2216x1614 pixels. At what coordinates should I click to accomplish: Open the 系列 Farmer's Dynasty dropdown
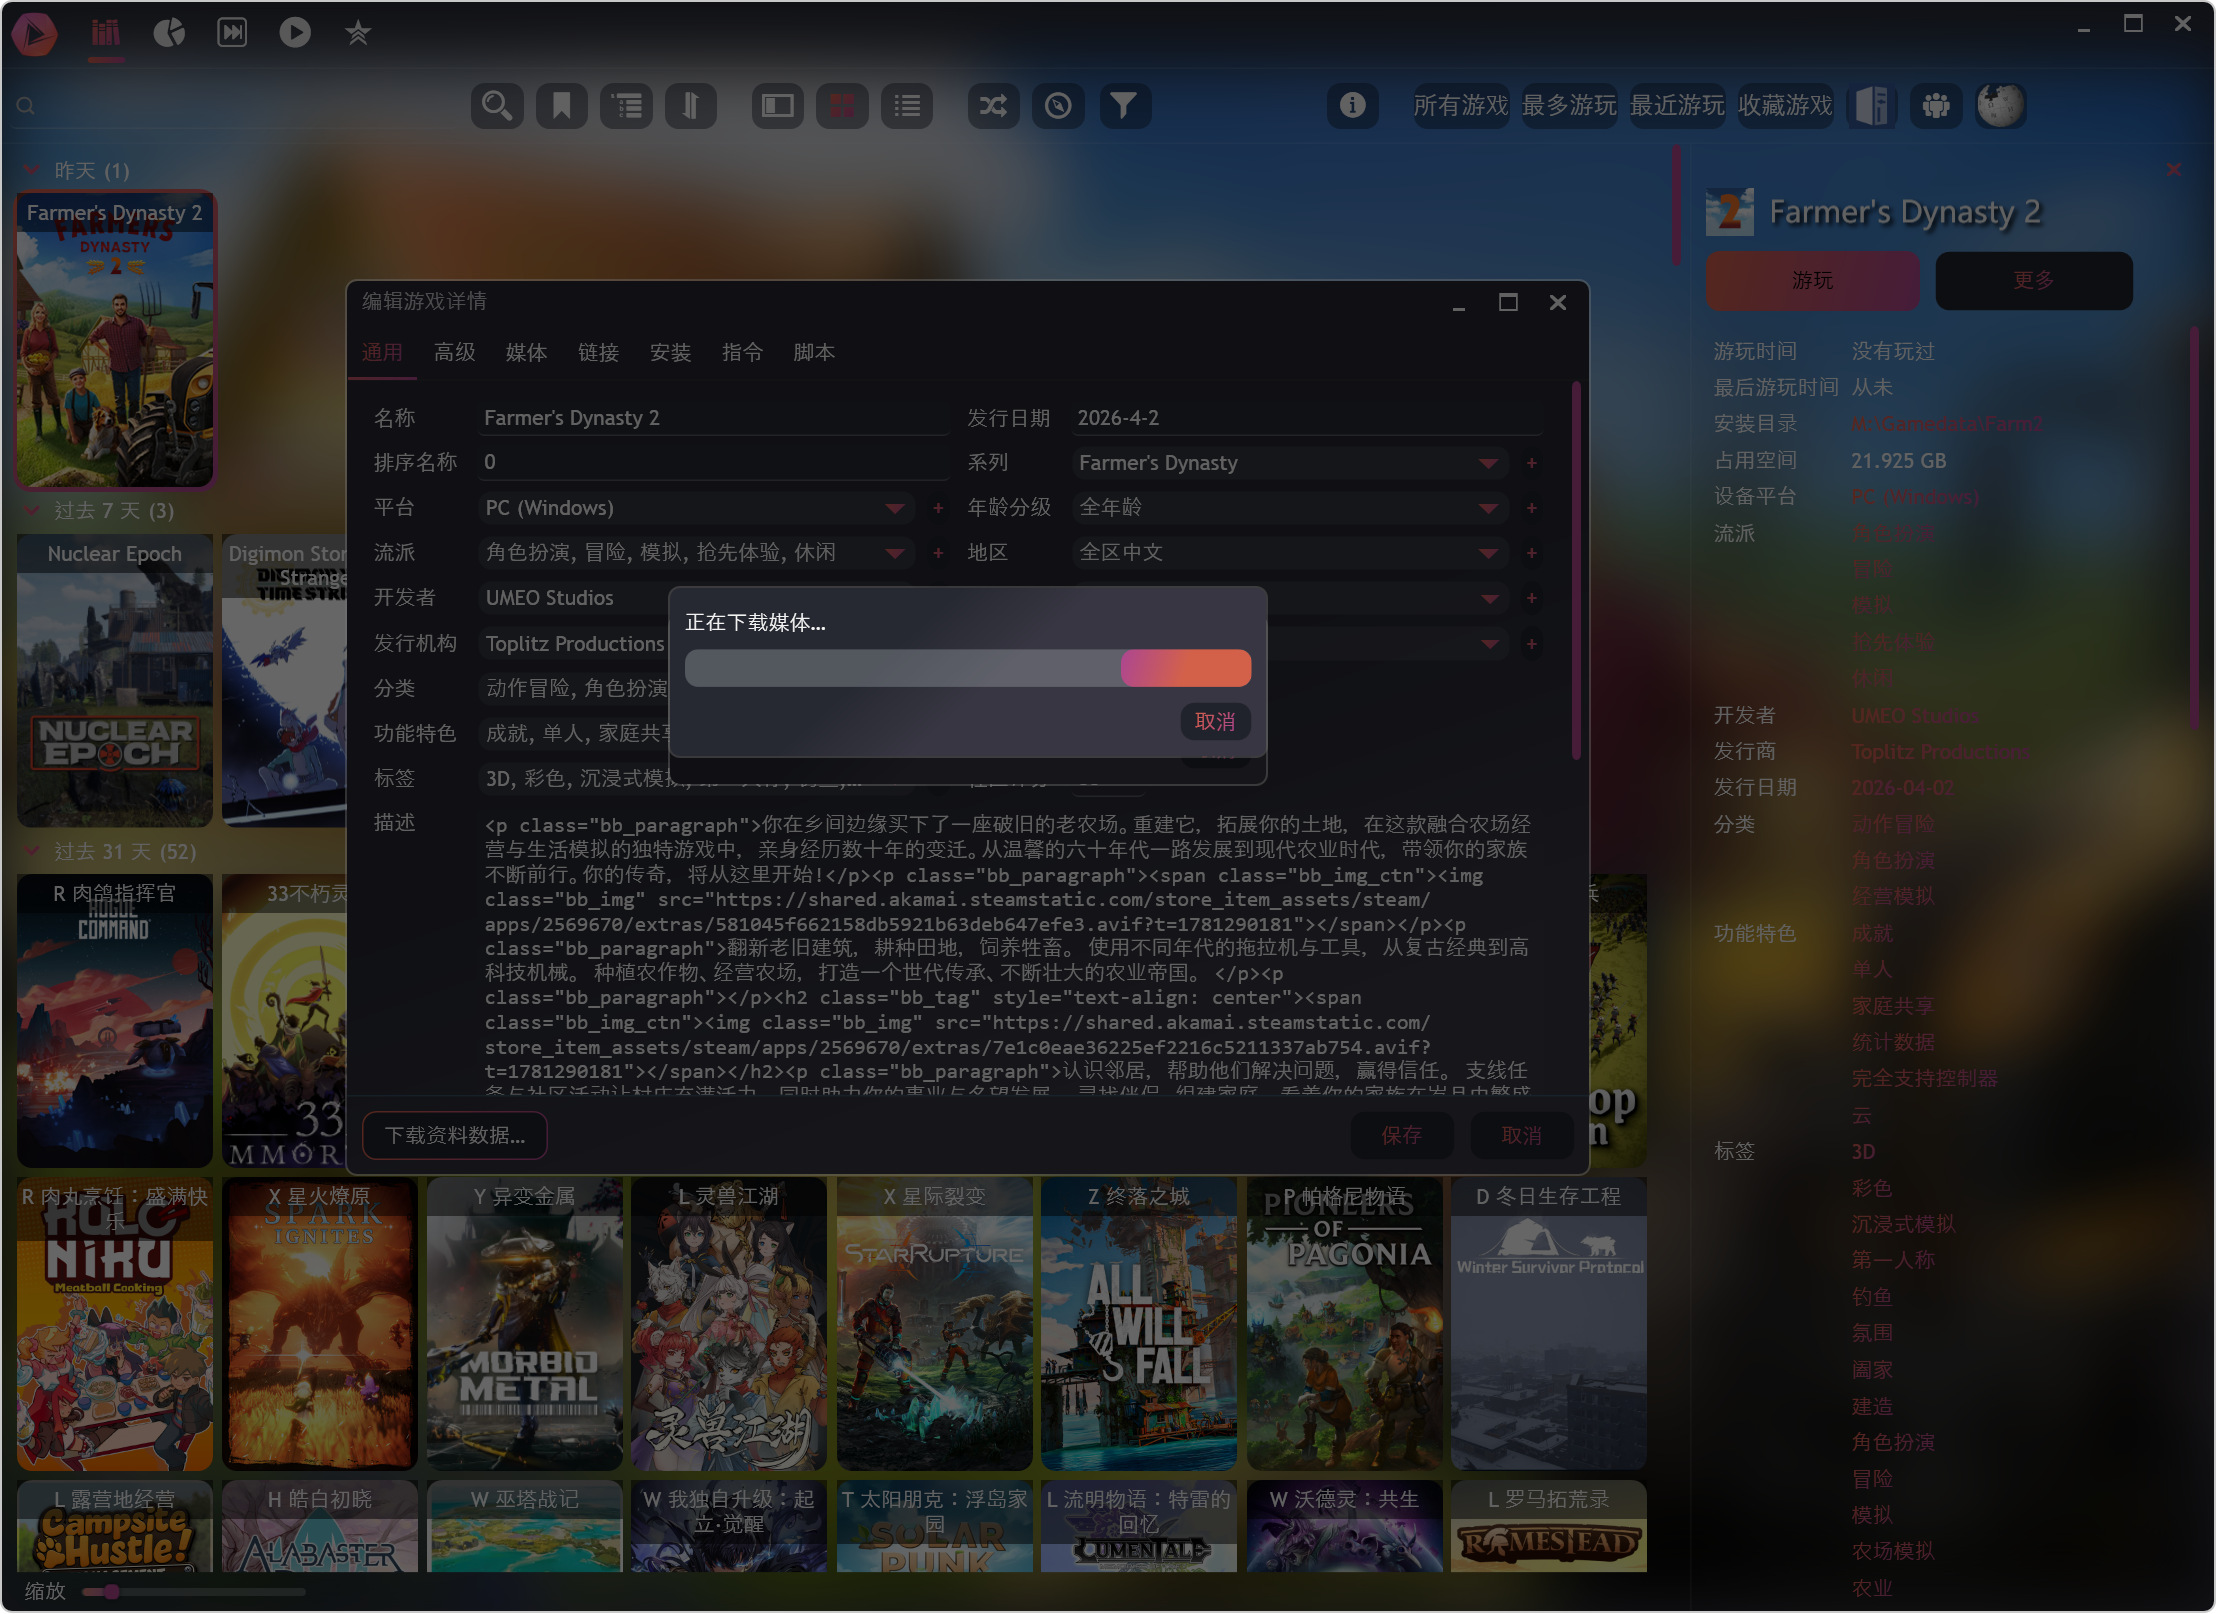coord(1289,463)
